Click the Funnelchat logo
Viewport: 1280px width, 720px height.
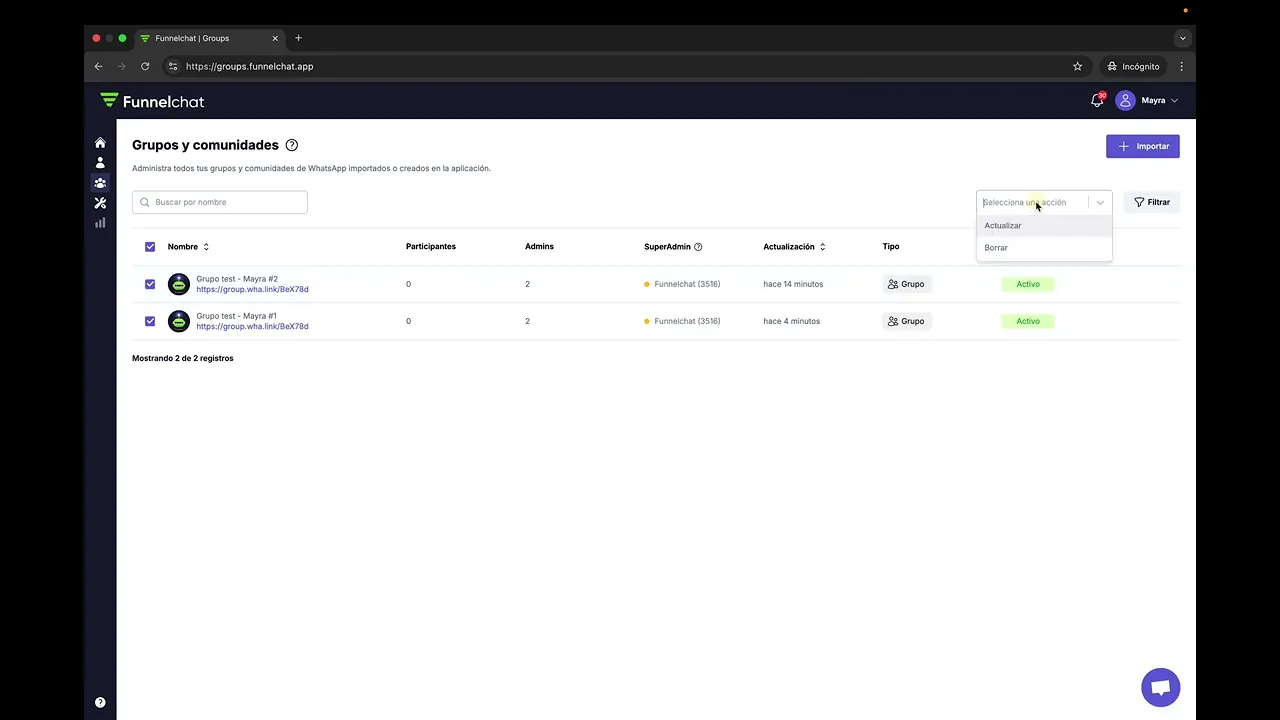coord(152,101)
